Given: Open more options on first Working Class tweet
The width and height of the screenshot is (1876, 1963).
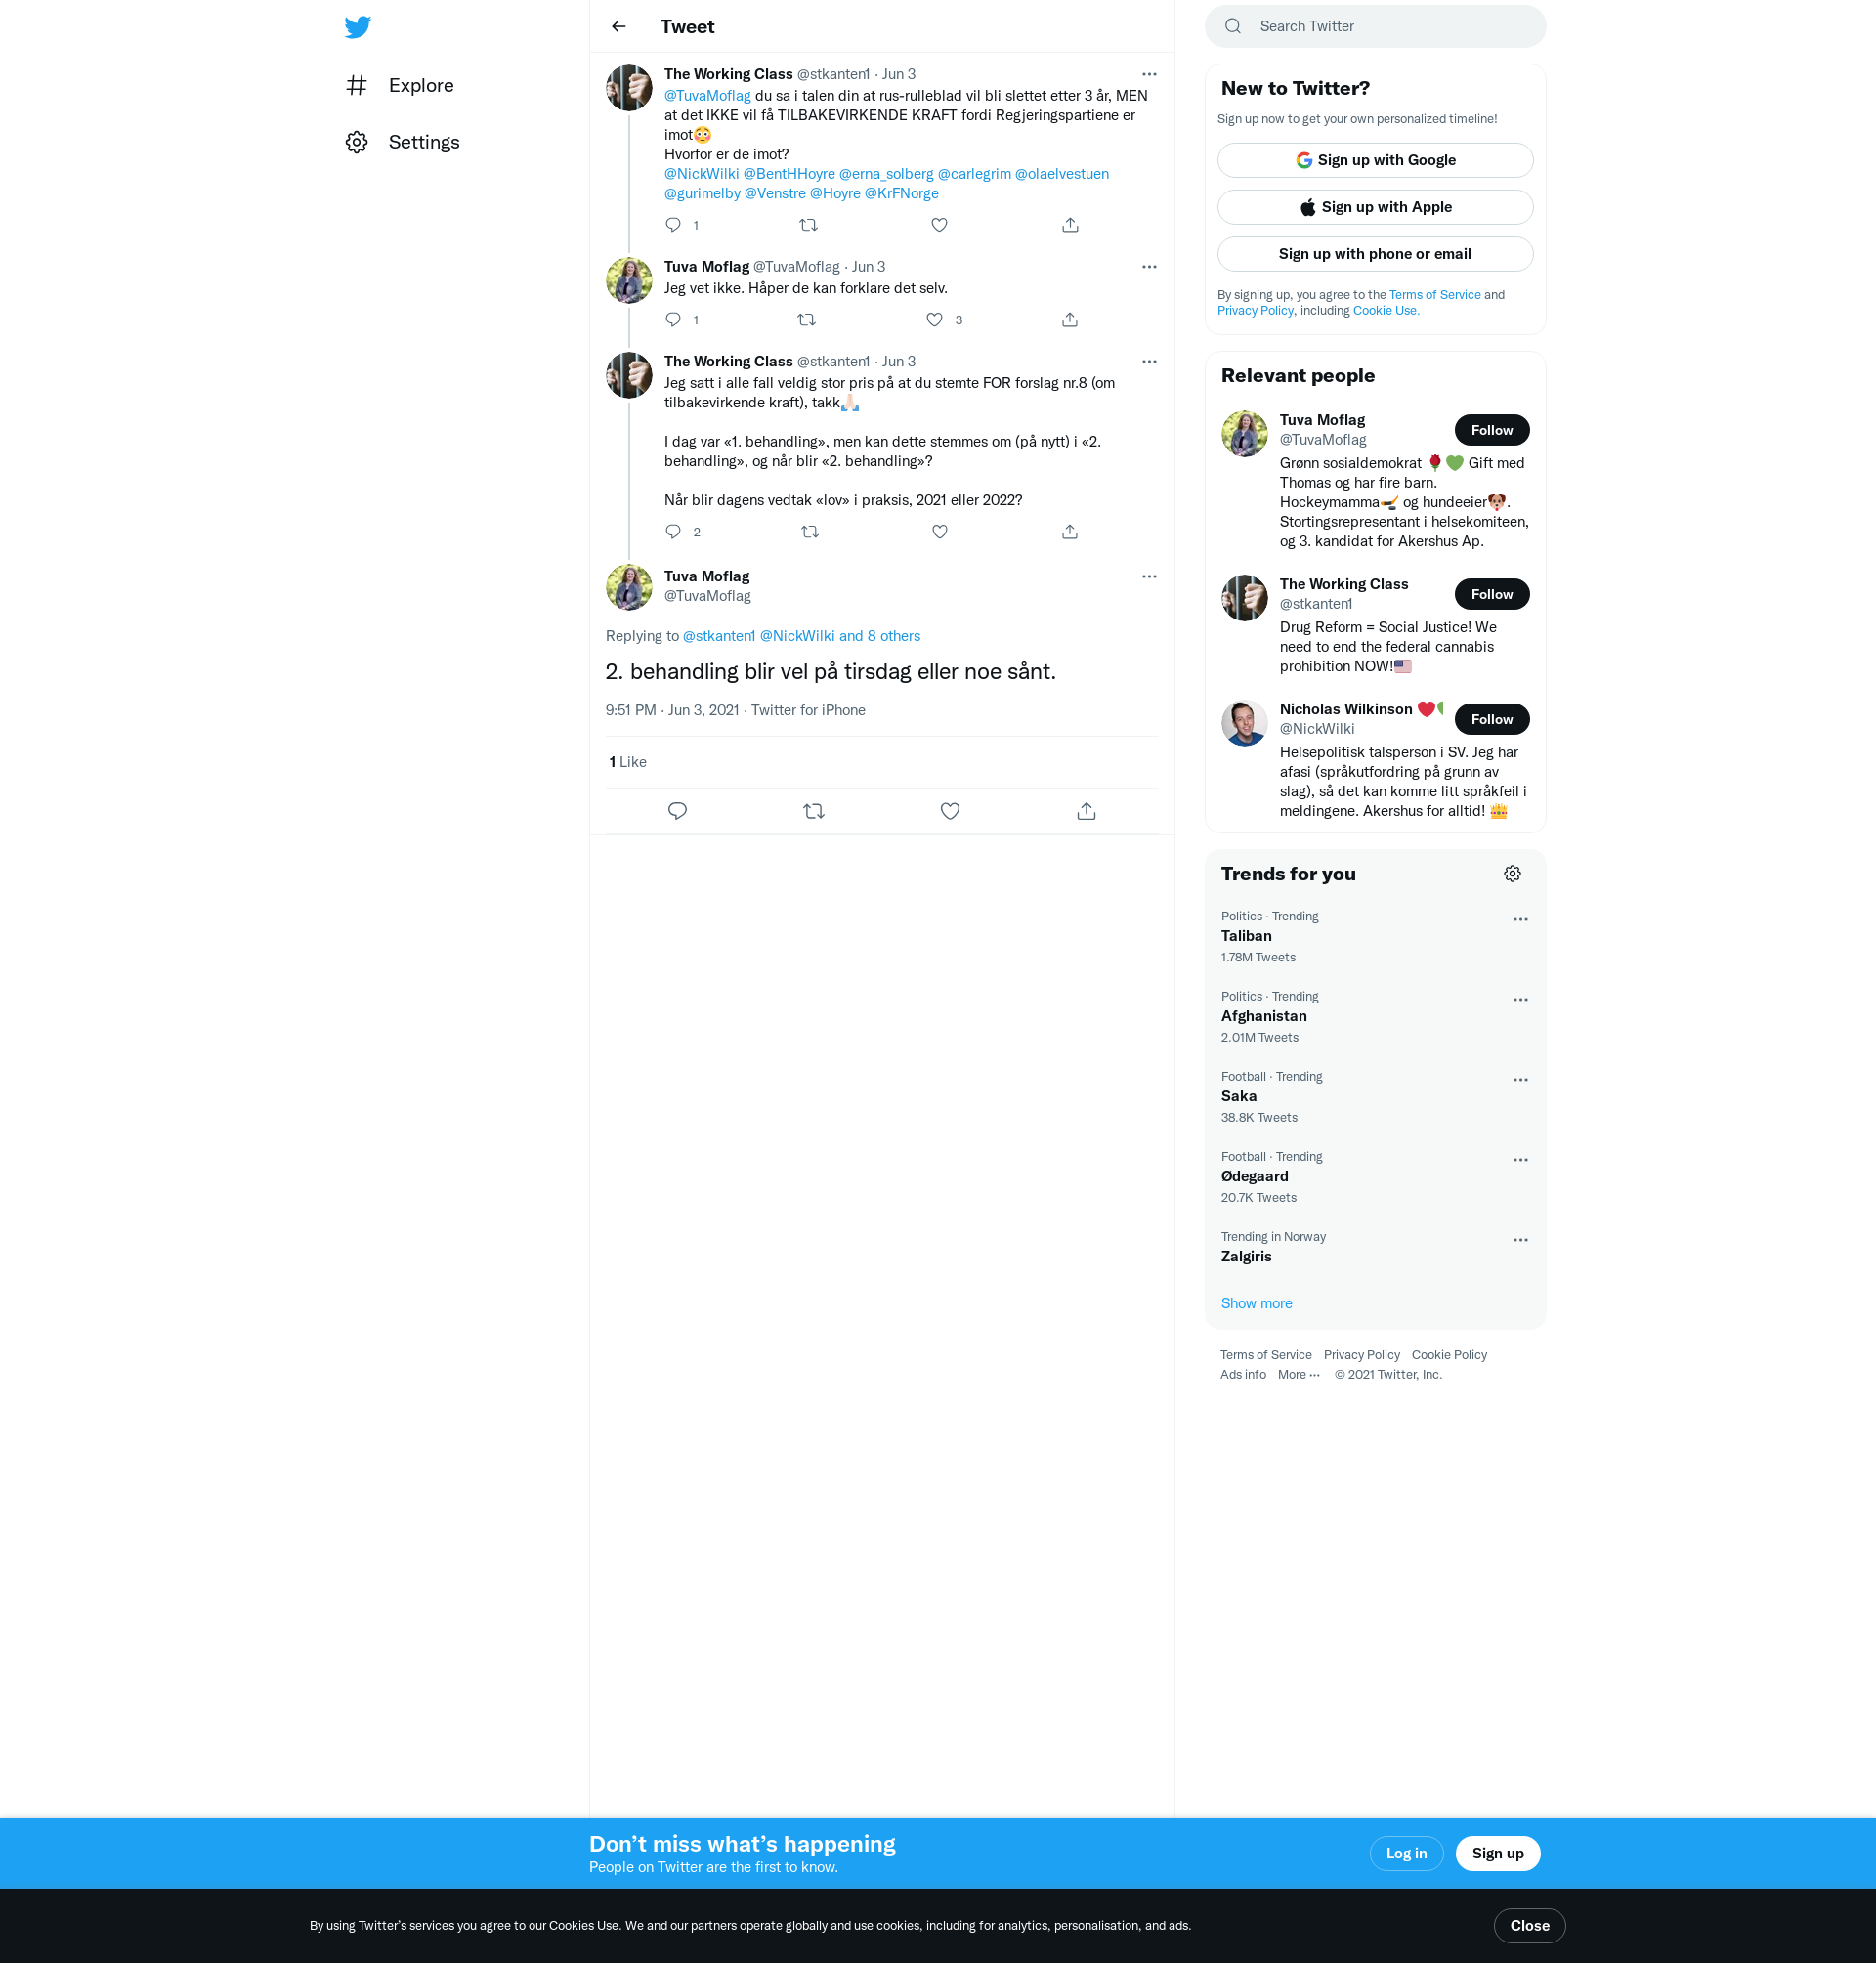Looking at the screenshot, I should click(1149, 74).
